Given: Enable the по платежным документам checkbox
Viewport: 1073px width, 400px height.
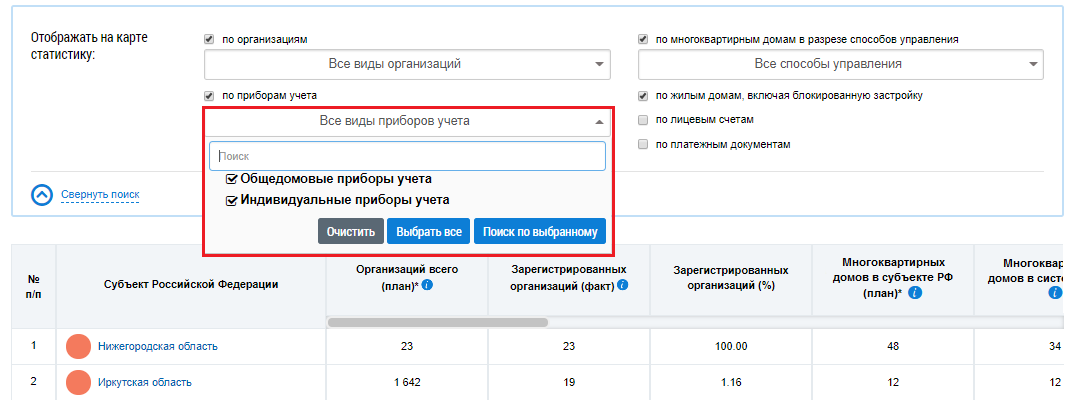Looking at the screenshot, I should [x=643, y=144].
